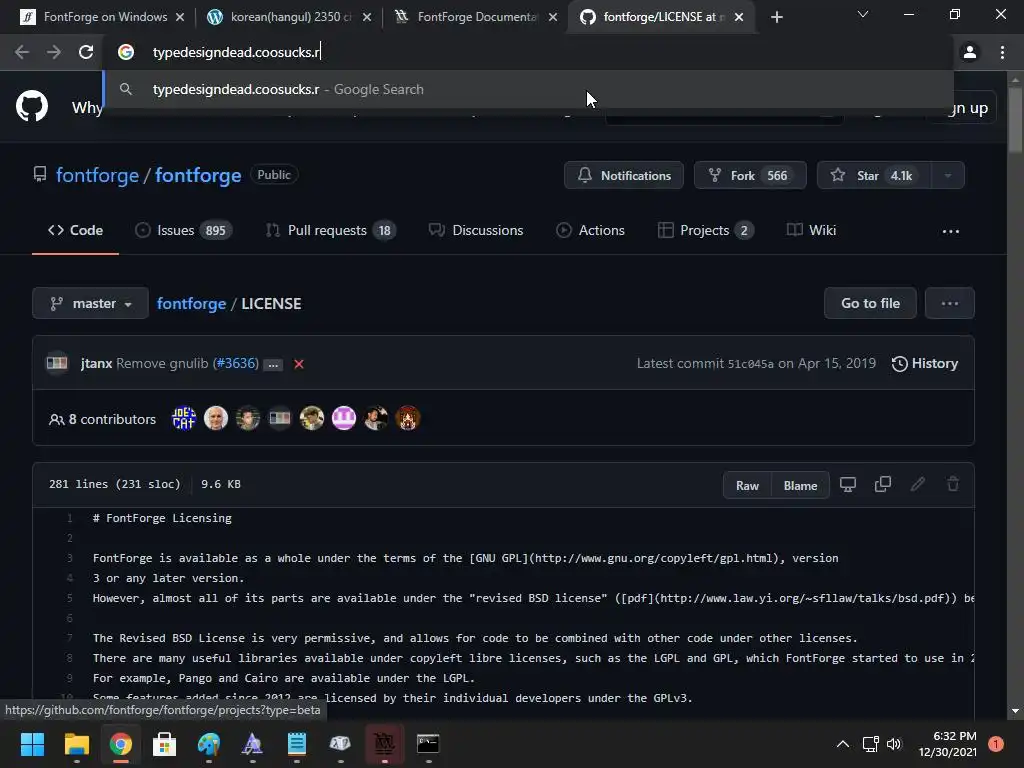1024x768 pixels.
Task: Expand the Star lists dropdown arrow
Action: click(x=948, y=175)
